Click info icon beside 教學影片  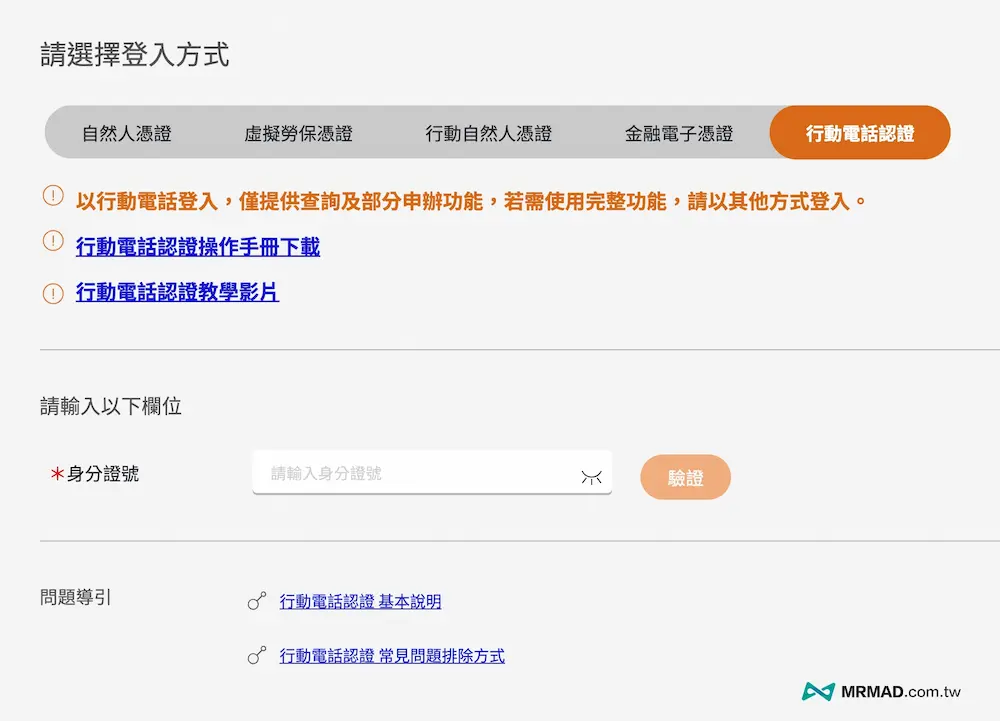[x=53, y=293]
